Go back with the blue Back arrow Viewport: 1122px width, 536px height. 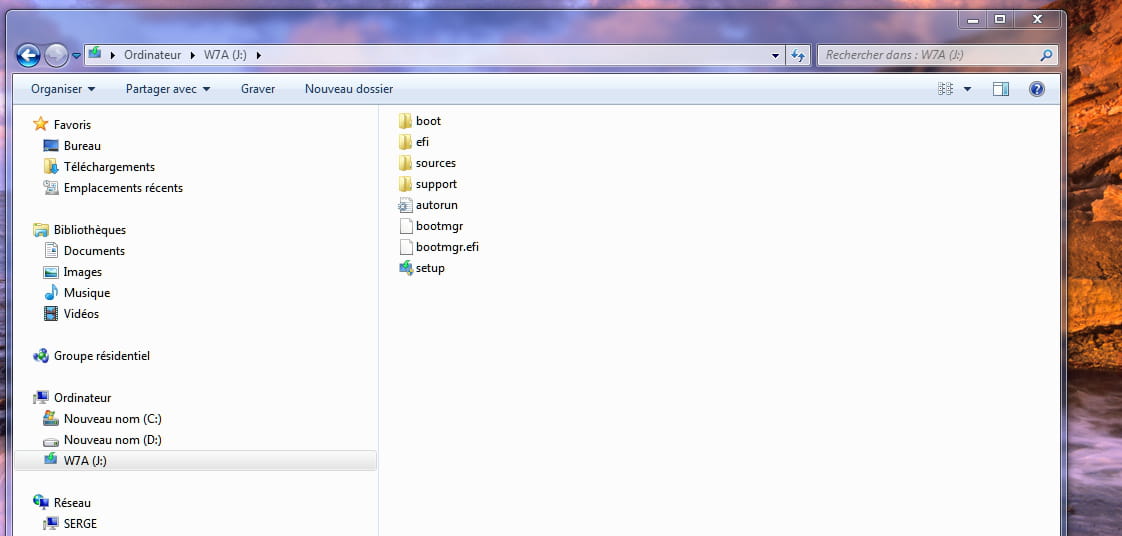point(28,55)
